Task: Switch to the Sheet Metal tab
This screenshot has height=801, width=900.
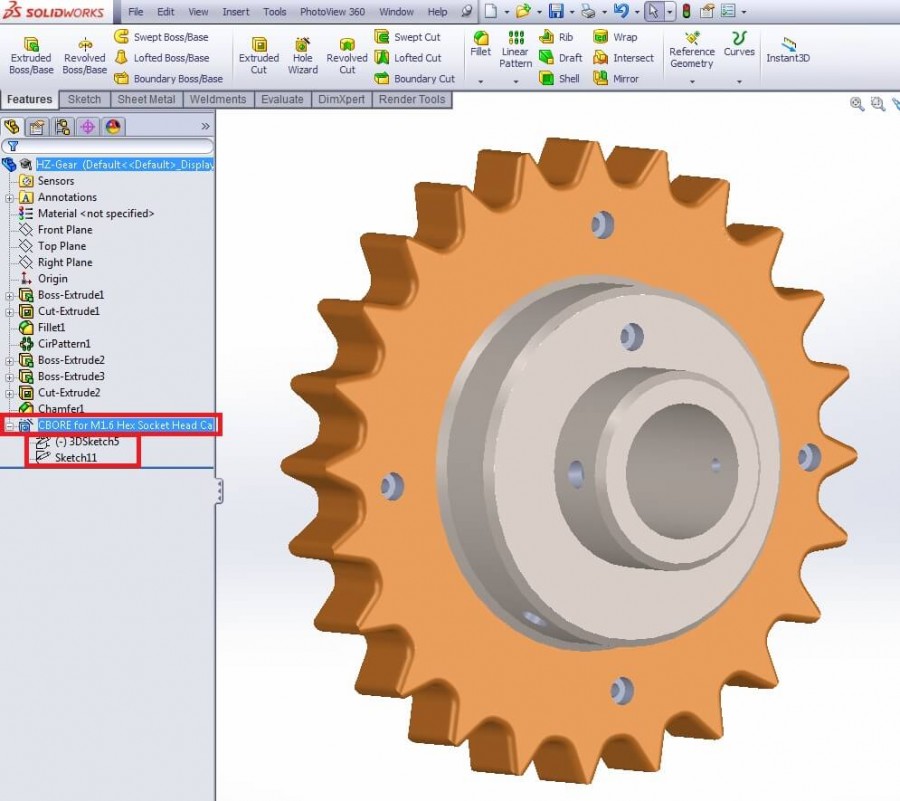Action: coord(148,99)
